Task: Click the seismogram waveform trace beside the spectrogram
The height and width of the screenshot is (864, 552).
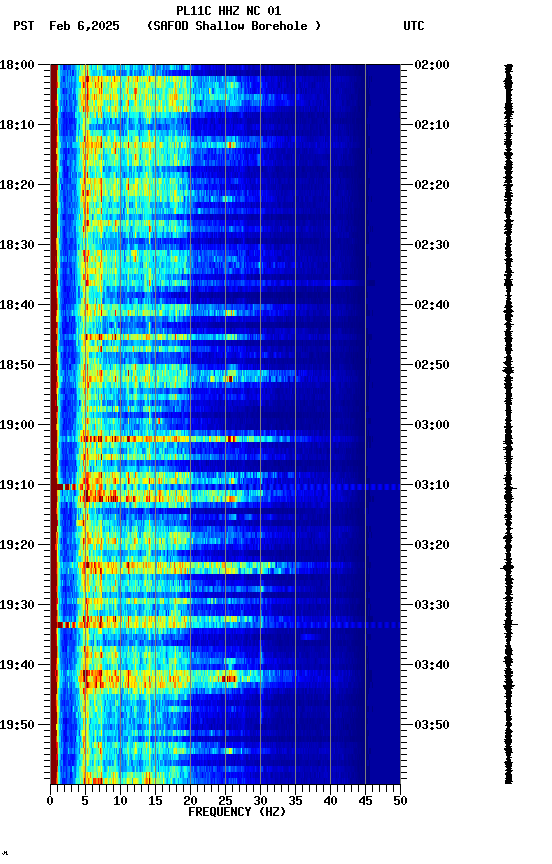Action: [508, 424]
